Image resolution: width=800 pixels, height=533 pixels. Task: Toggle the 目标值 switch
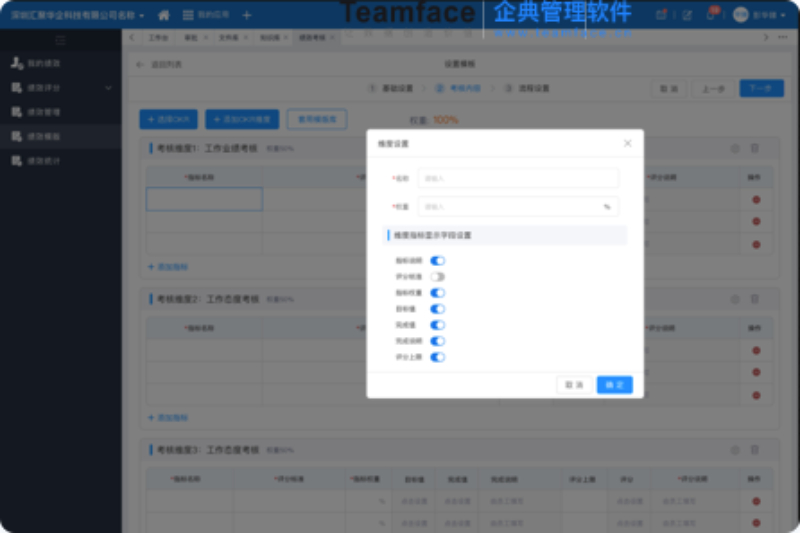pyautogui.click(x=437, y=309)
